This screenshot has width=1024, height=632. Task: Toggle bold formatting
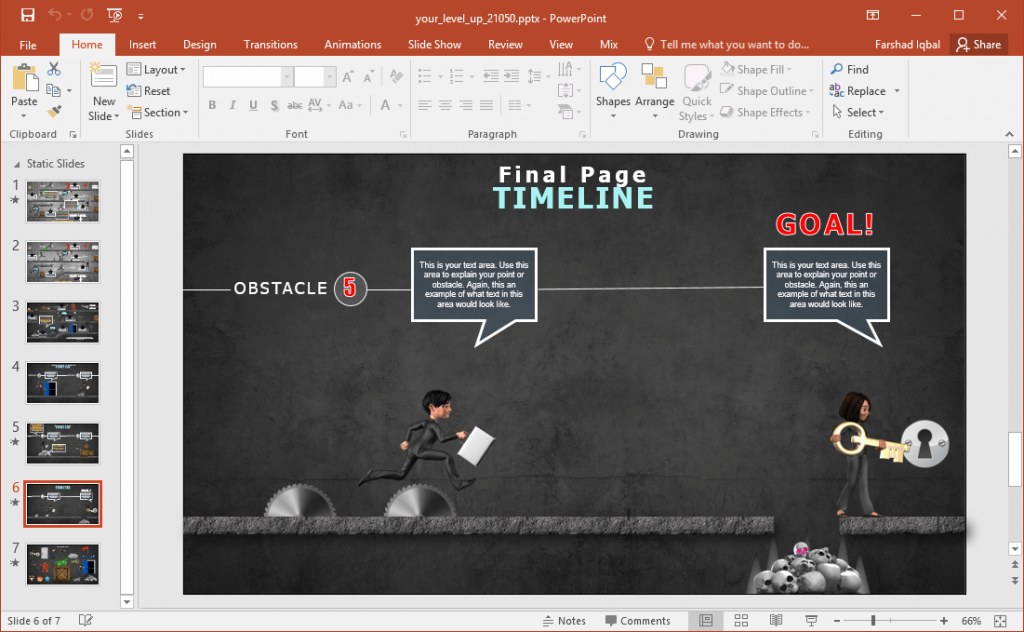click(212, 105)
